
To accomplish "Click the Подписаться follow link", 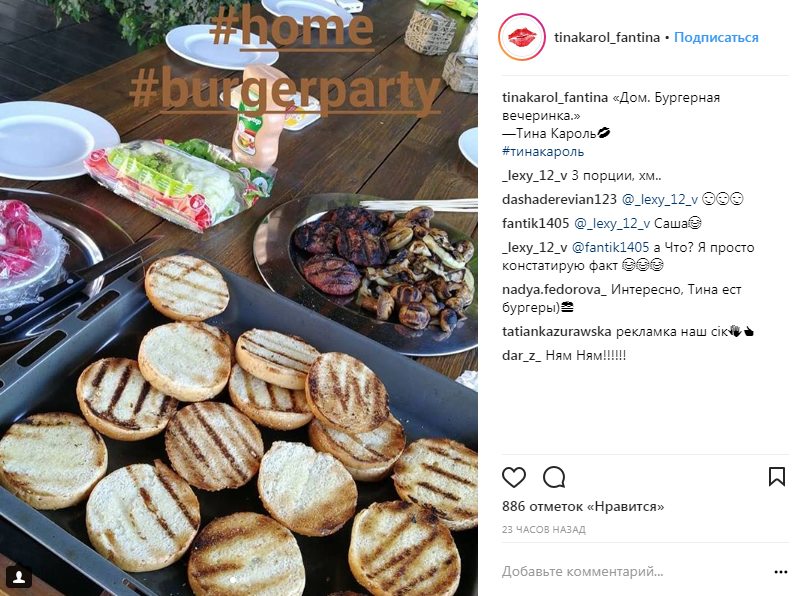I will 716,37.
